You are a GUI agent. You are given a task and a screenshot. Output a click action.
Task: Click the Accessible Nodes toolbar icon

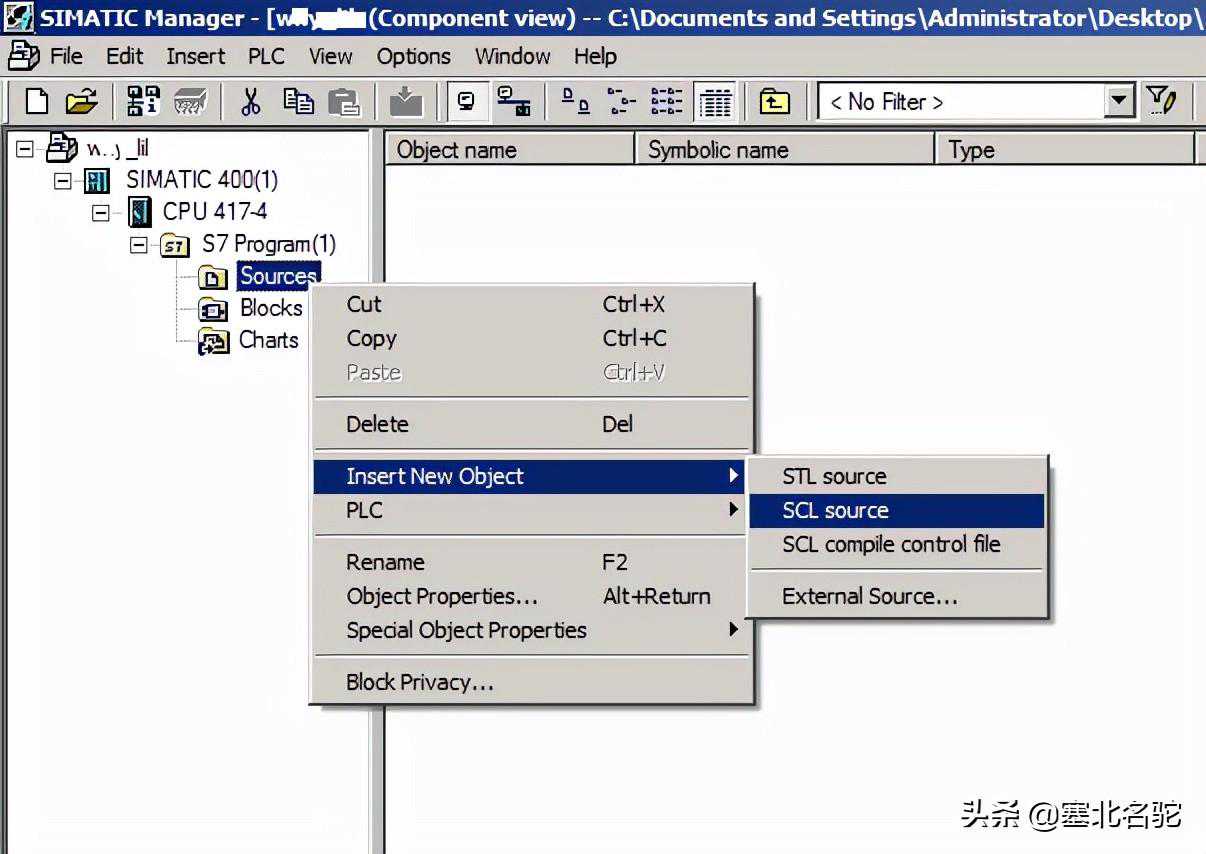tap(144, 101)
